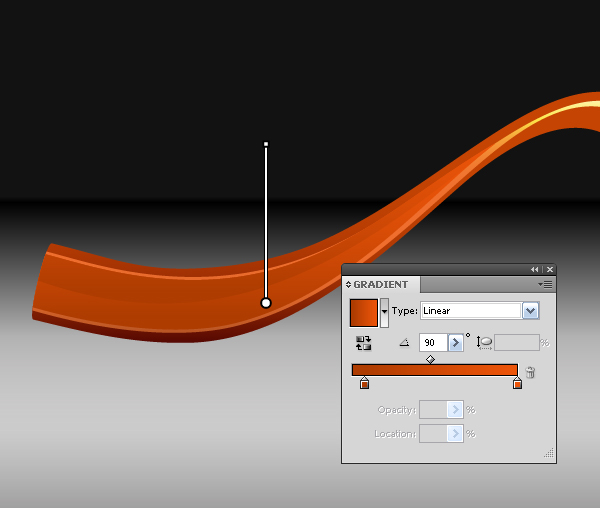The height and width of the screenshot is (508, 600).
Task: Click the Reverse Gradient icon
Action: click(x=363, y=343)
